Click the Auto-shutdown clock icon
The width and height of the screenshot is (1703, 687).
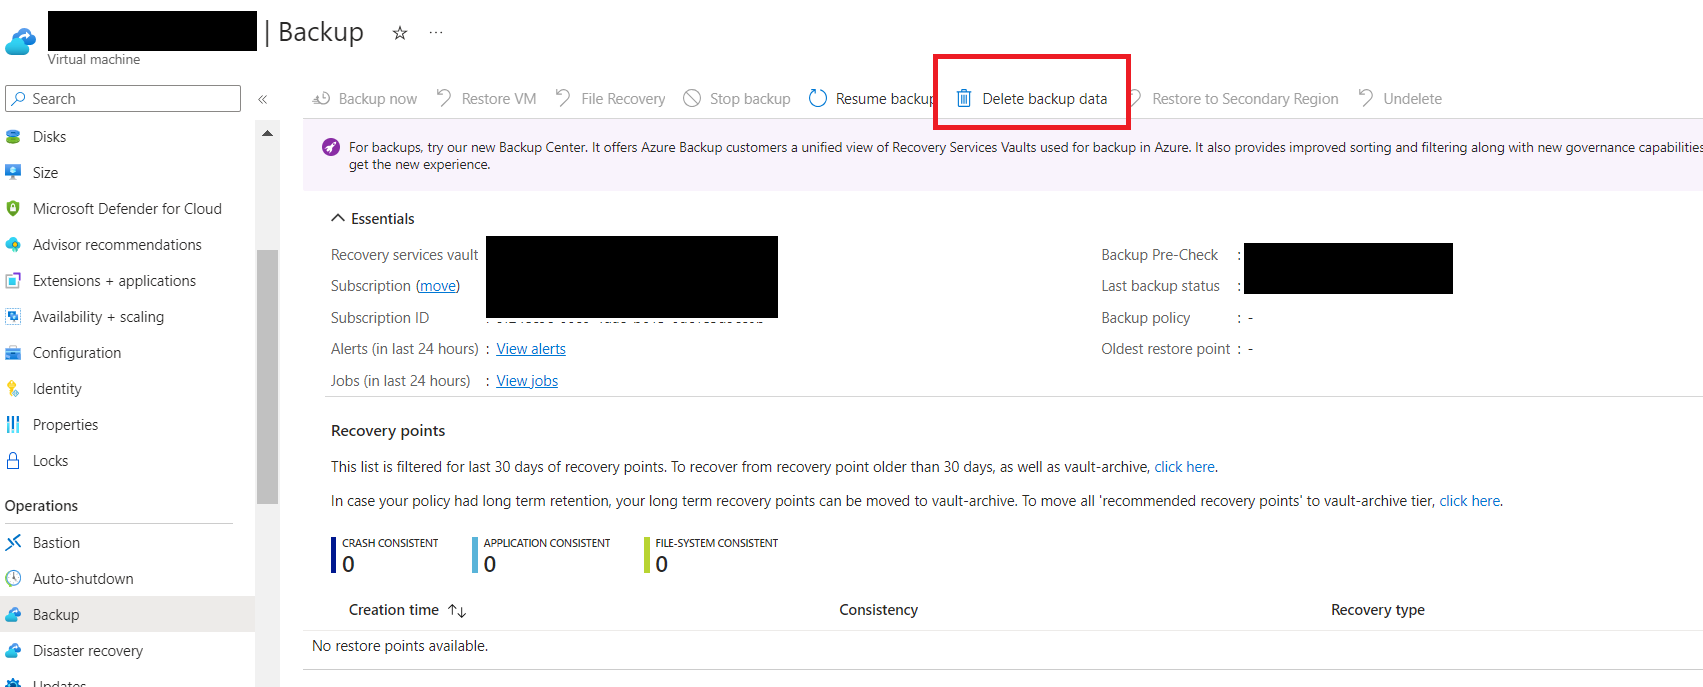click(x=13, y=578)
